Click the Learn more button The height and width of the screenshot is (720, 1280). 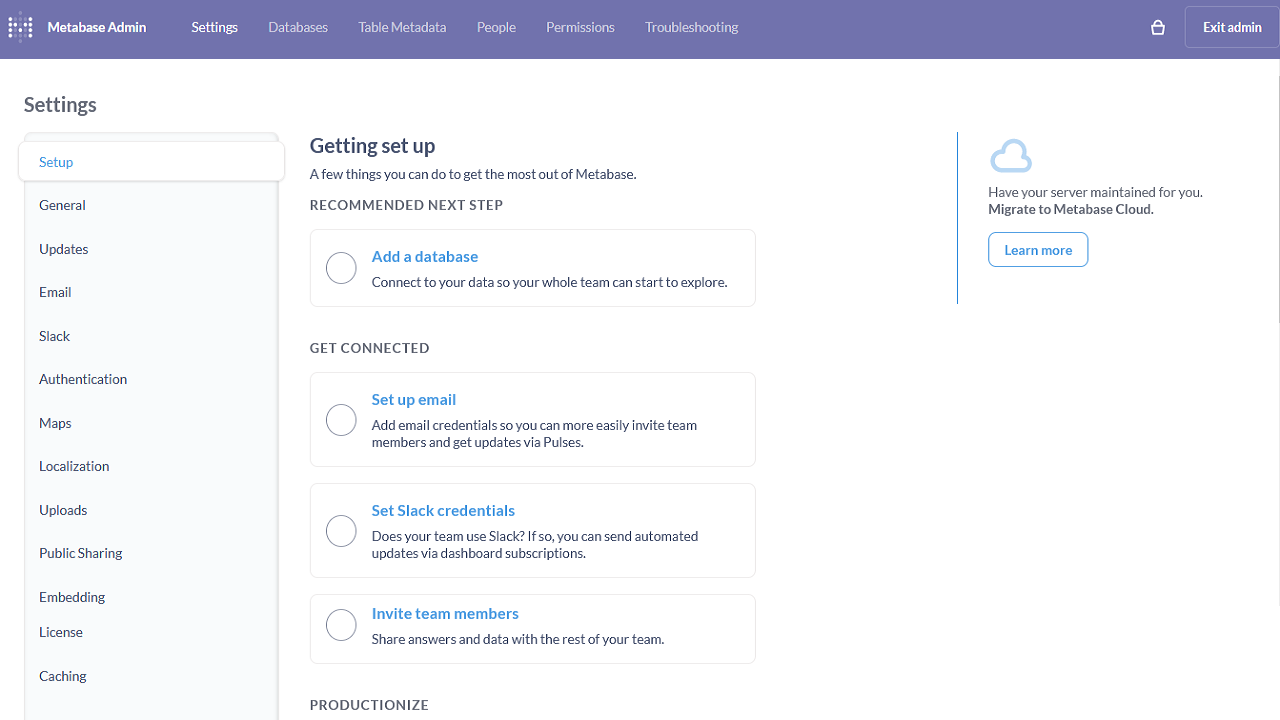tap(1038, 250)
